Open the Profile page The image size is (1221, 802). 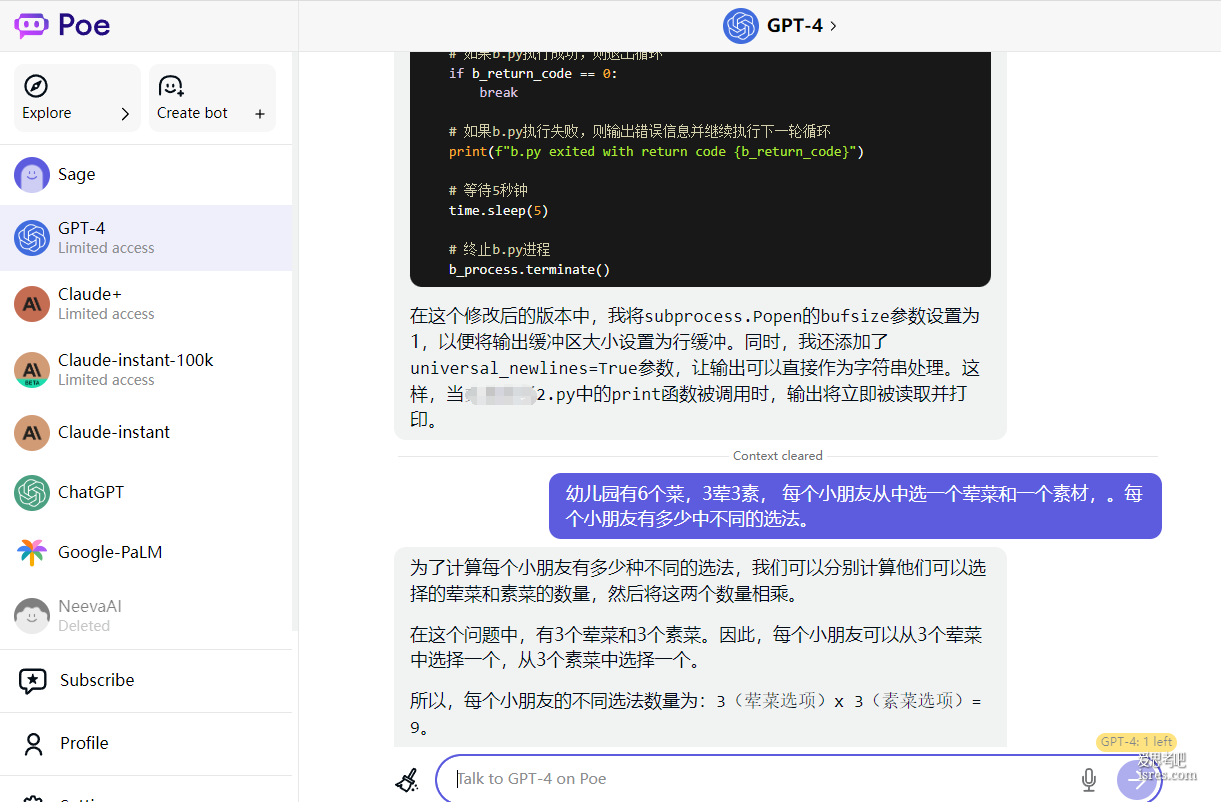click(x=146, y=744)
